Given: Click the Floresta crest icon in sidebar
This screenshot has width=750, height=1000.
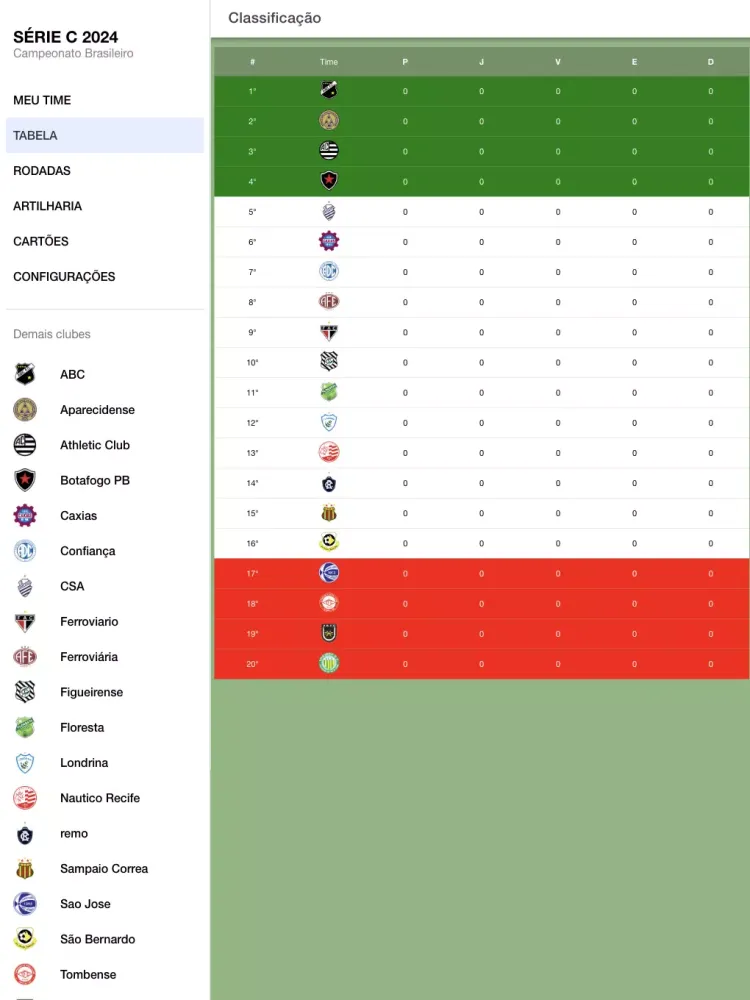Looking at the screenshot, I should pyautogui.click(x=24, y=727).
